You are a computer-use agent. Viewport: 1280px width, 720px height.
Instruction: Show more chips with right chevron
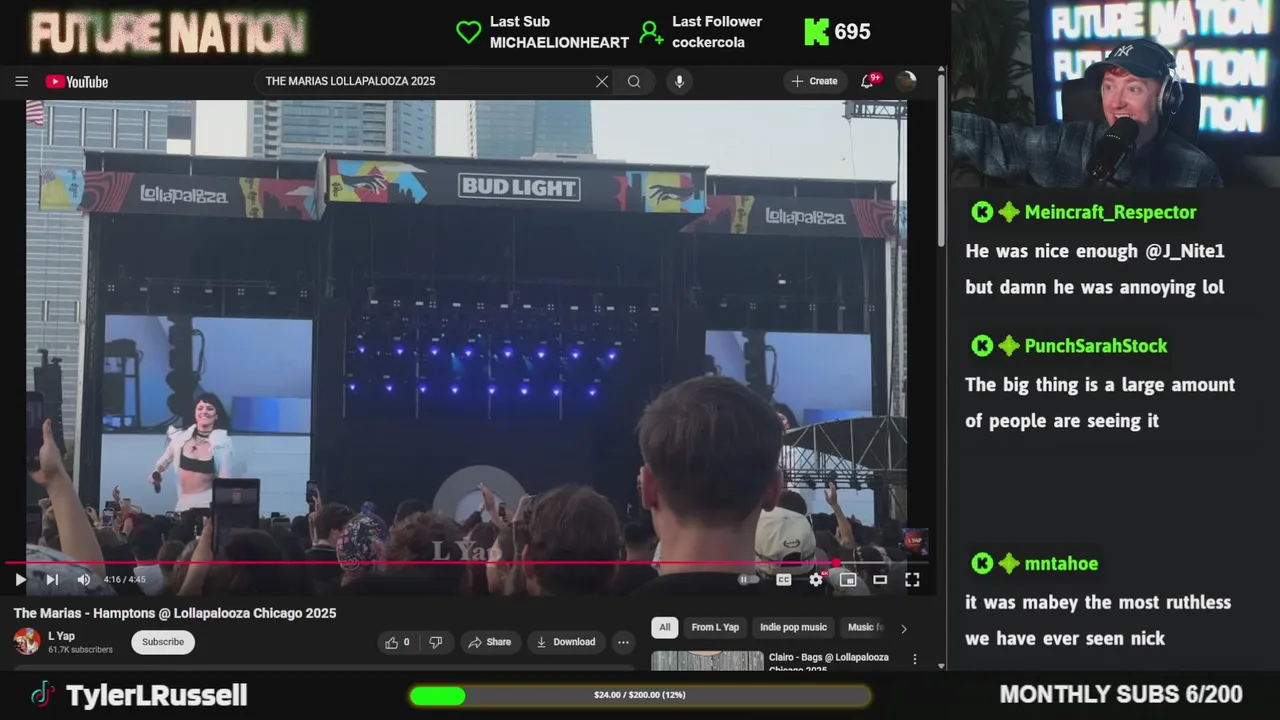904,628
